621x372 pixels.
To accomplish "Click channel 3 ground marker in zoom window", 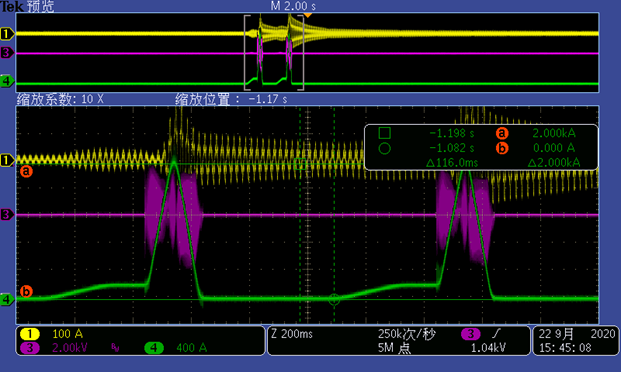I will coord(7,215).
